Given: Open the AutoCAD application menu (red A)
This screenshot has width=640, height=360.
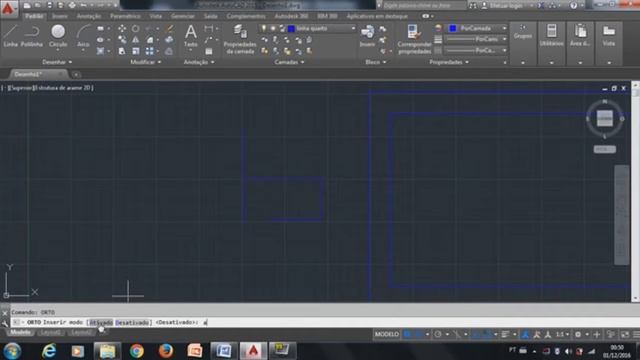Looking at the screenshot, I should 8,9.
